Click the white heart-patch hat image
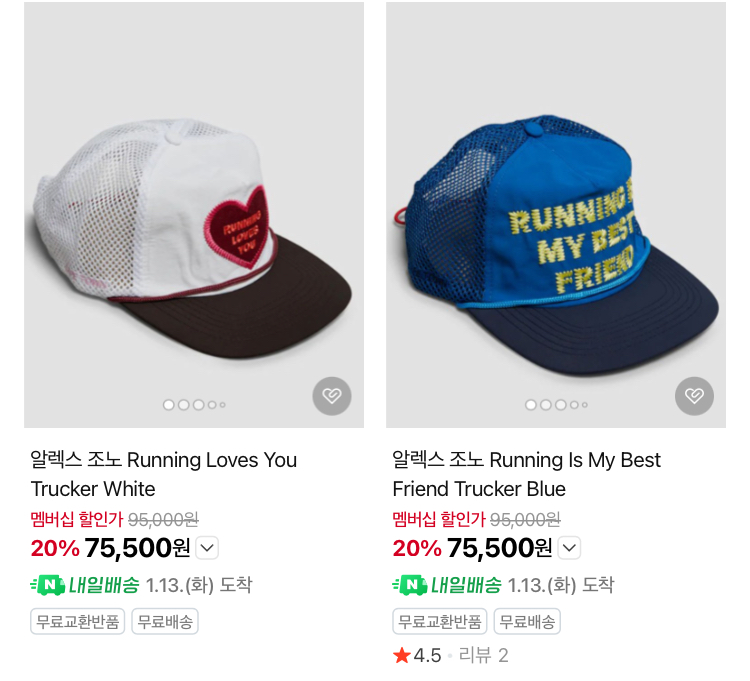Viewport: 750px width, 681px height. pos(194,215)
